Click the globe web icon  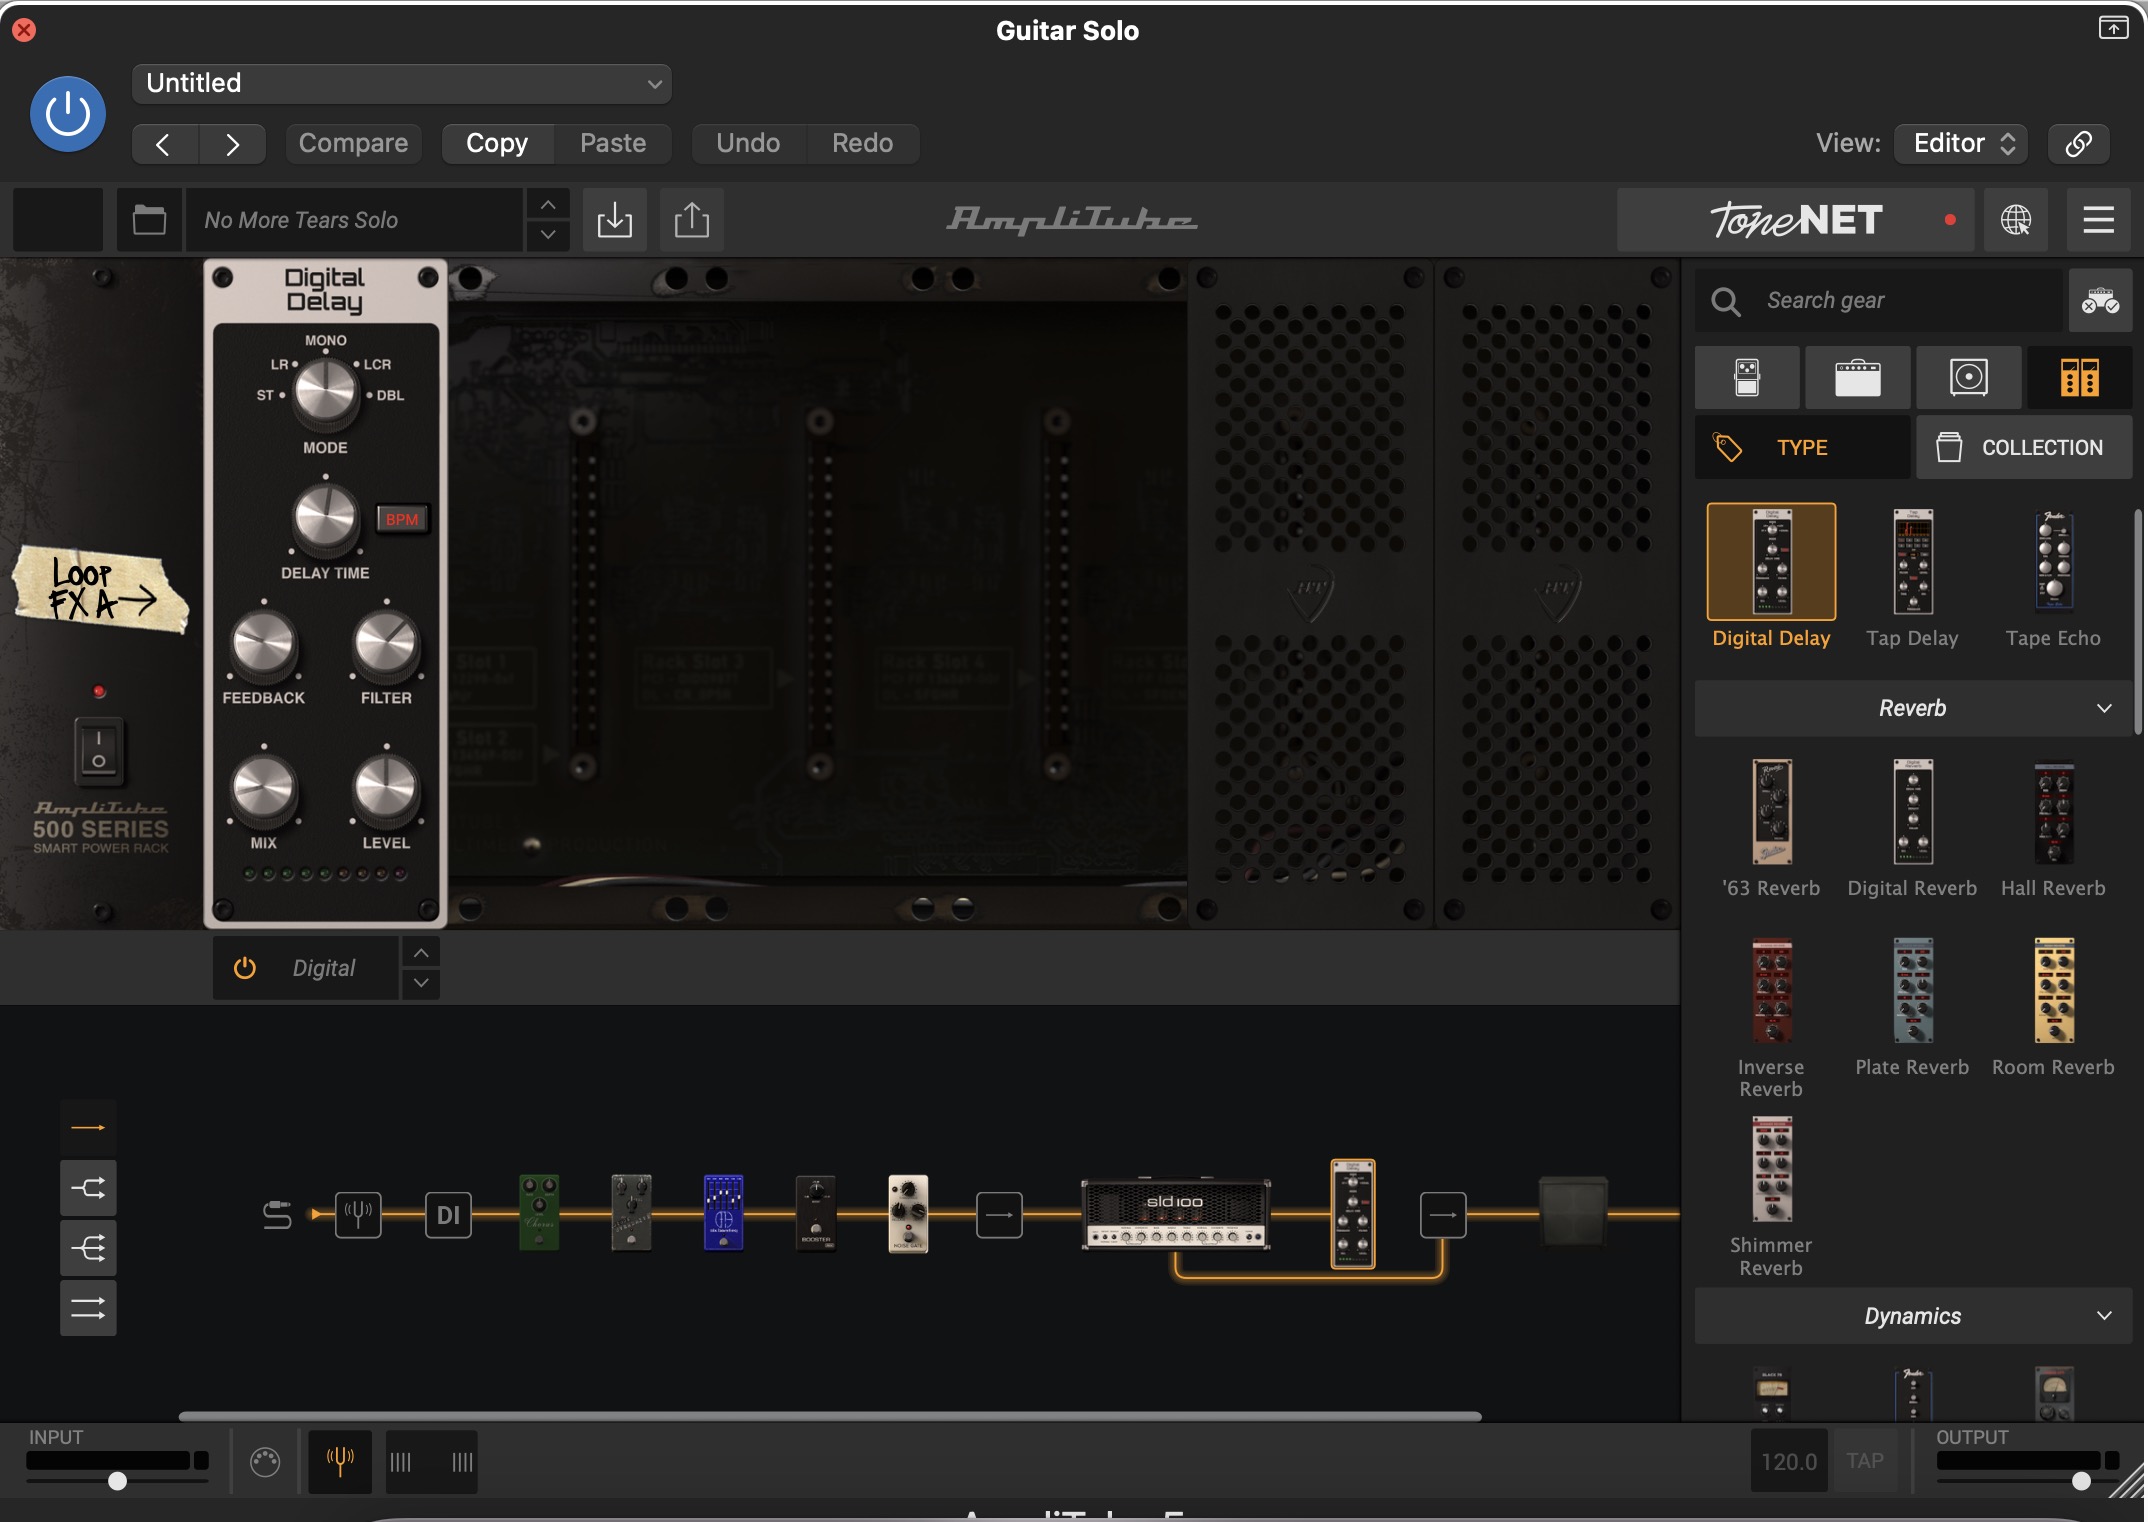[x=2015, y=220]
